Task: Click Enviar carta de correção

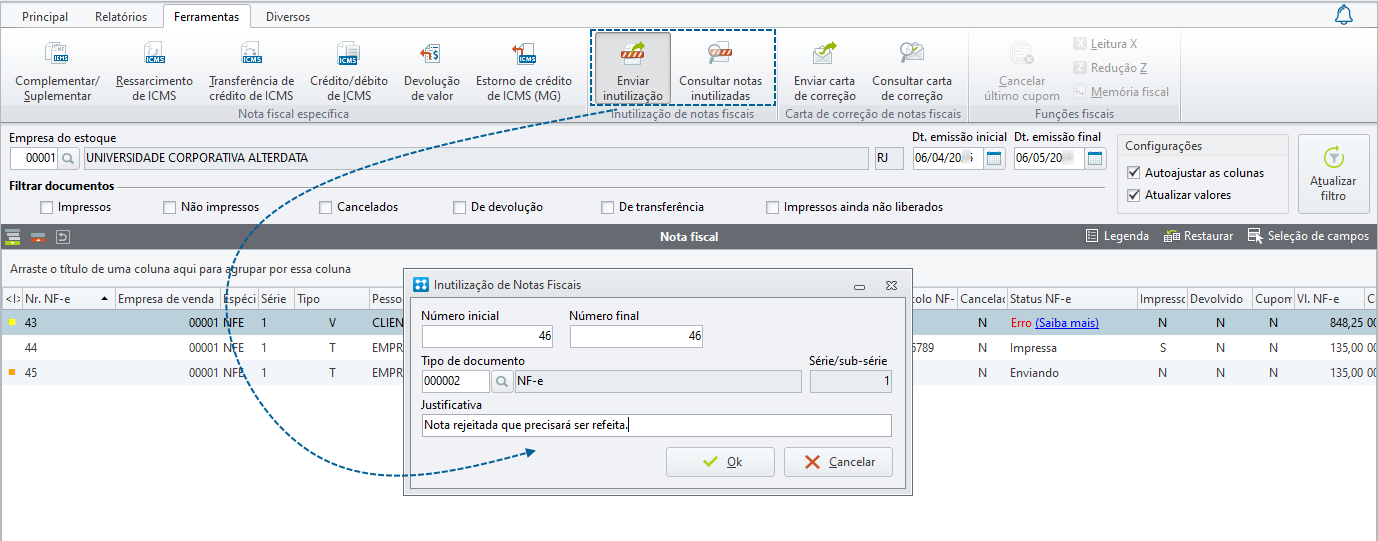Action: tap(825, 71)
